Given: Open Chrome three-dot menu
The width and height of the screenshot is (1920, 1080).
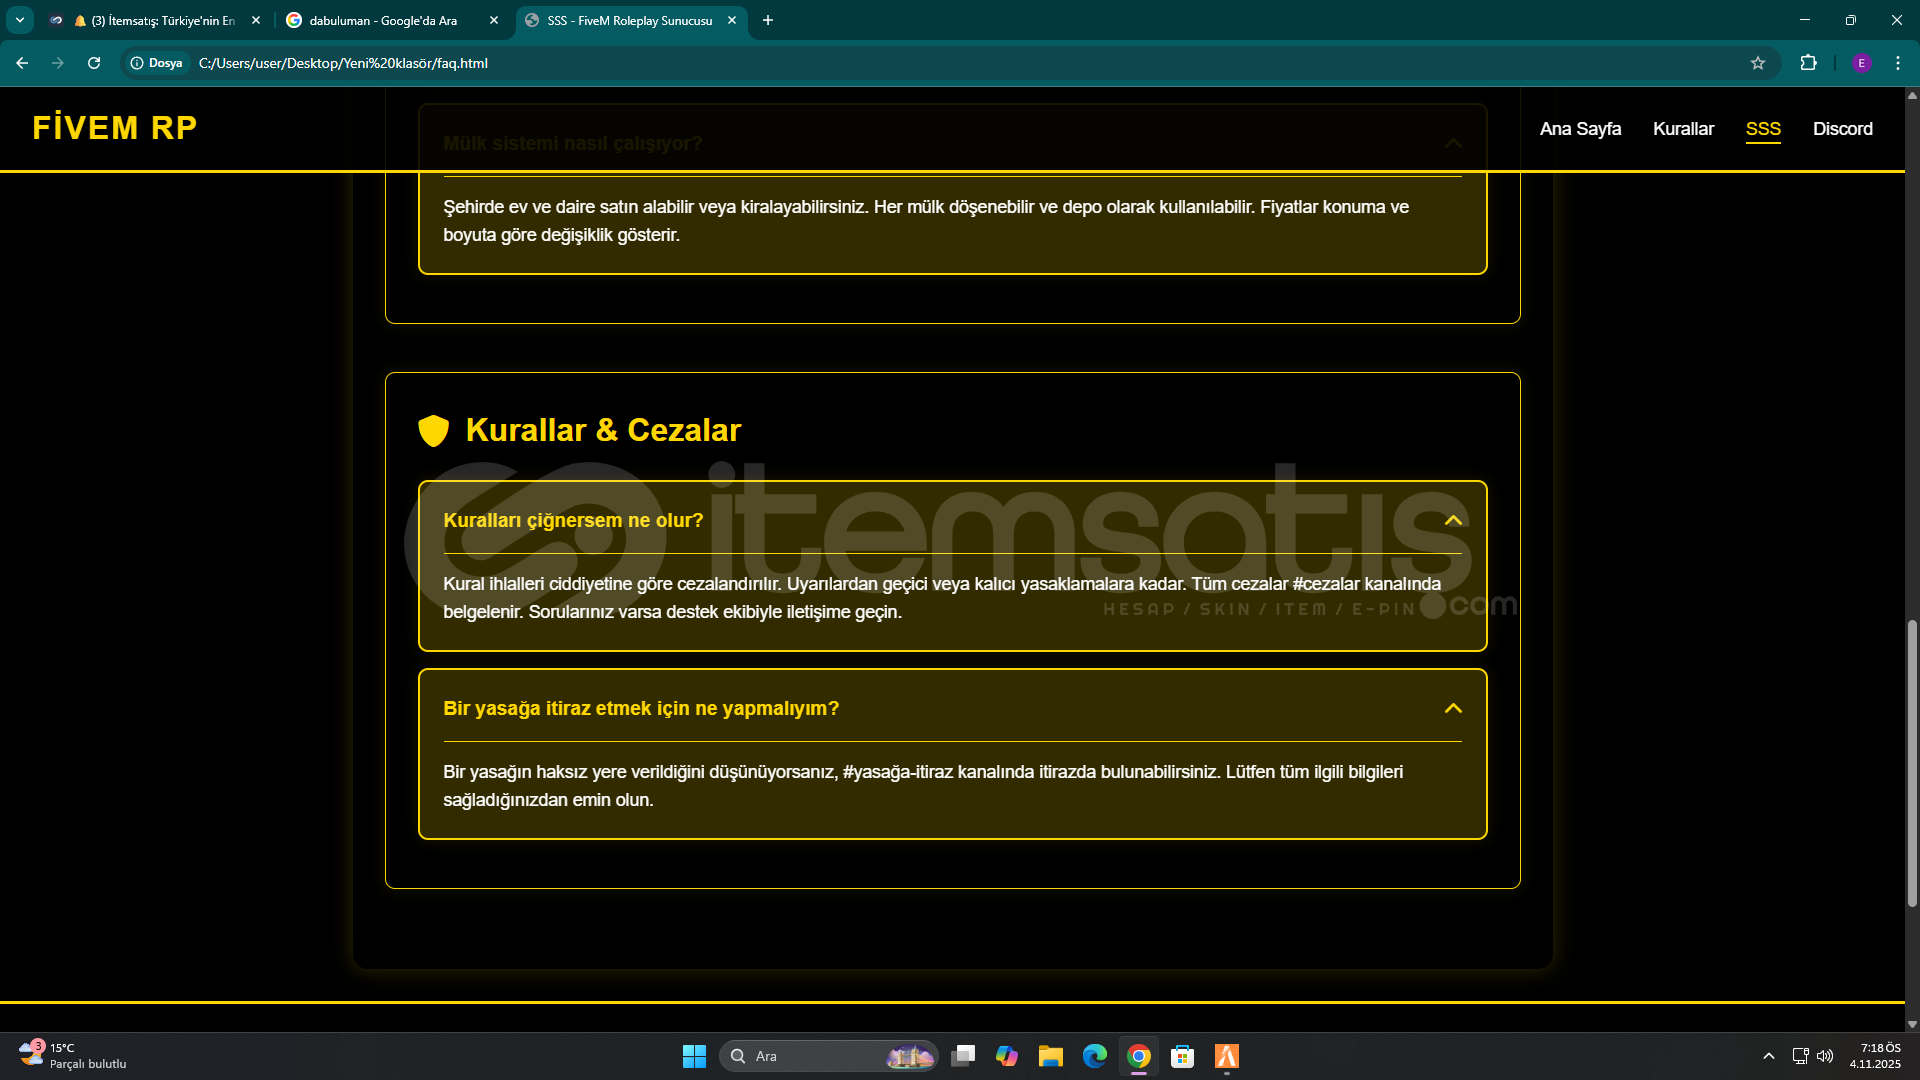Looking at the screenshot, I should tap(1897, 63).
